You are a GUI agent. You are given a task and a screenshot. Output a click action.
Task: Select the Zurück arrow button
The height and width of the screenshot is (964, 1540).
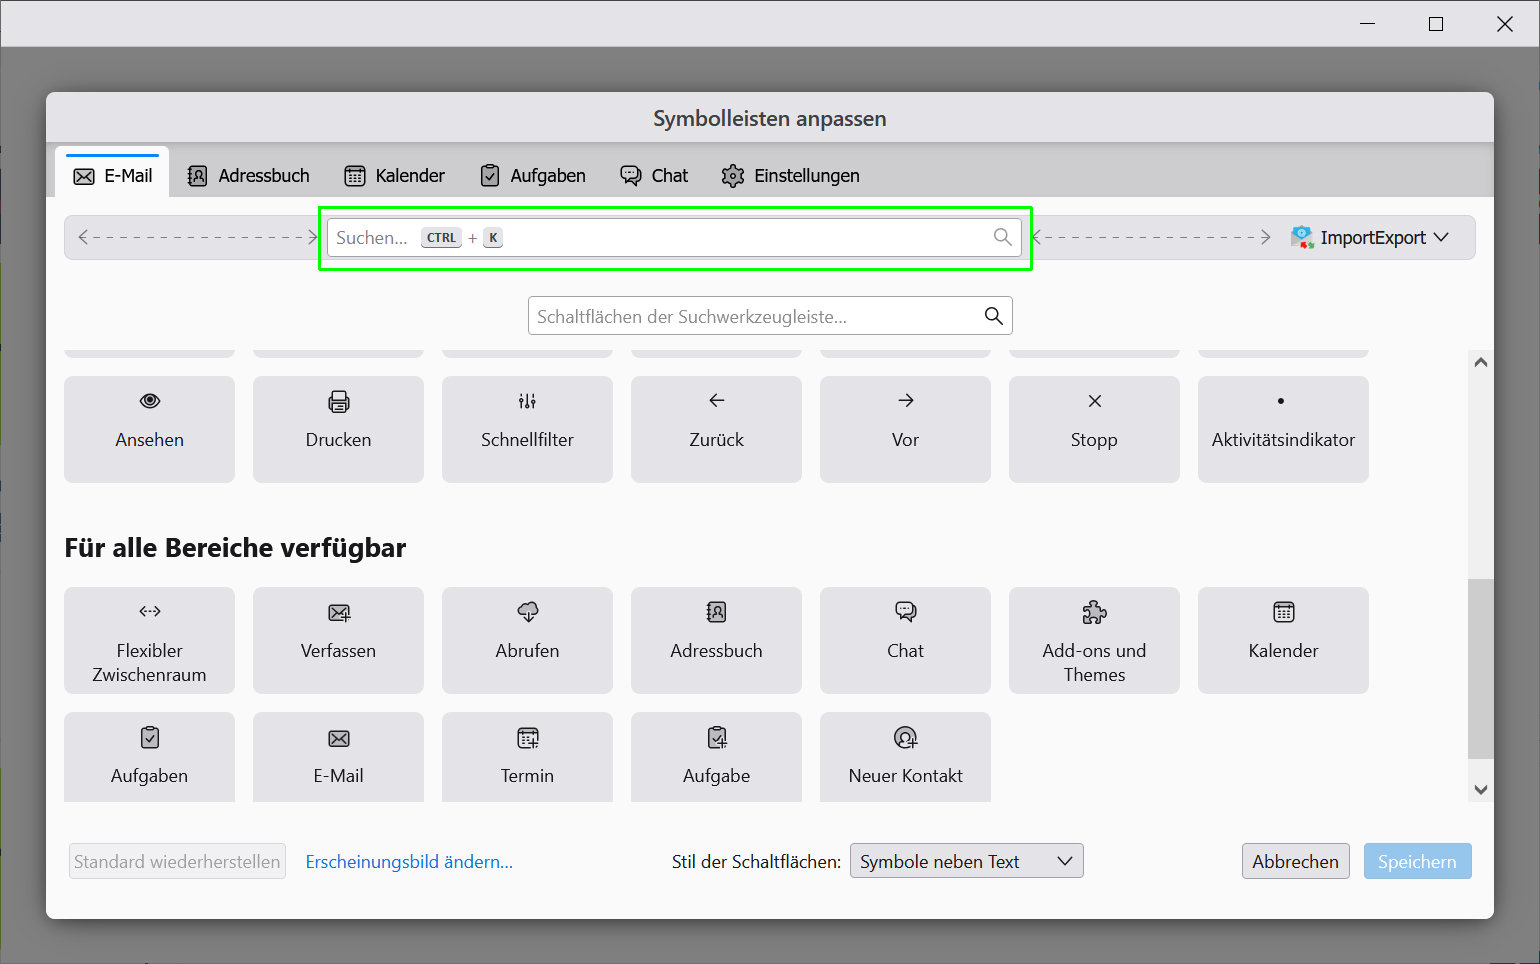[716, 429]
